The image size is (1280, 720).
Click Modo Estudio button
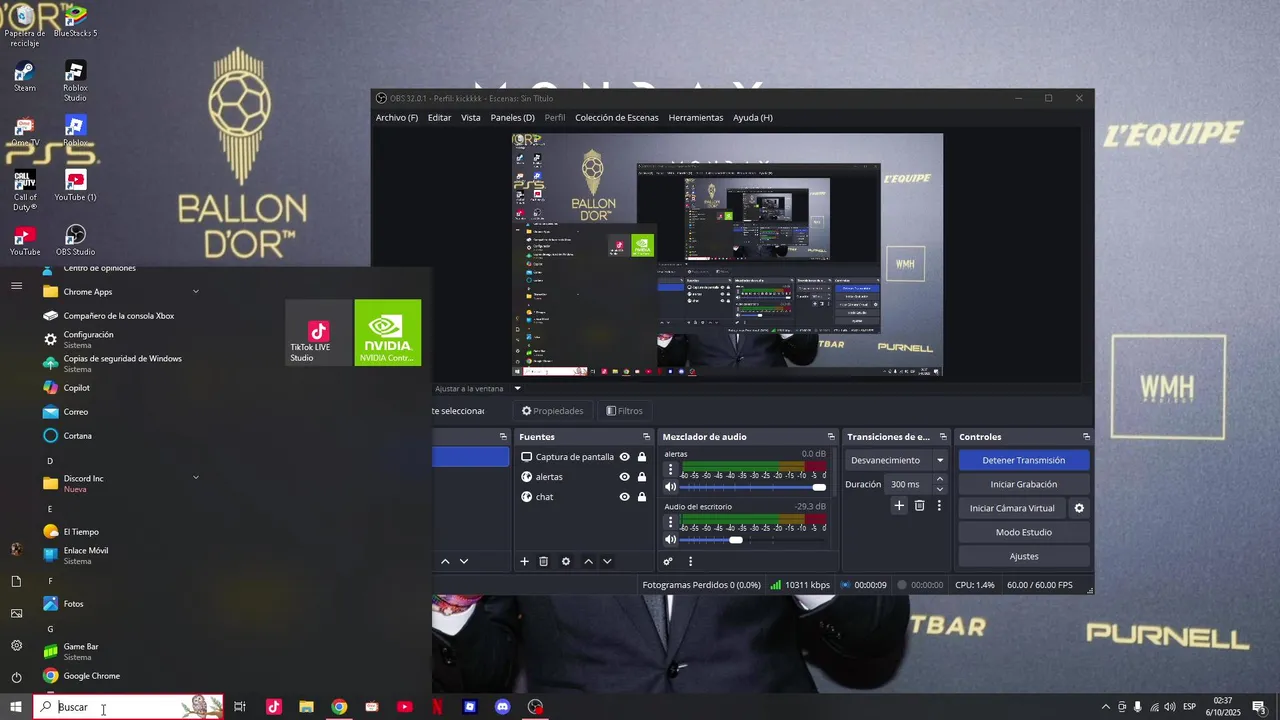tap(1023, 532)
